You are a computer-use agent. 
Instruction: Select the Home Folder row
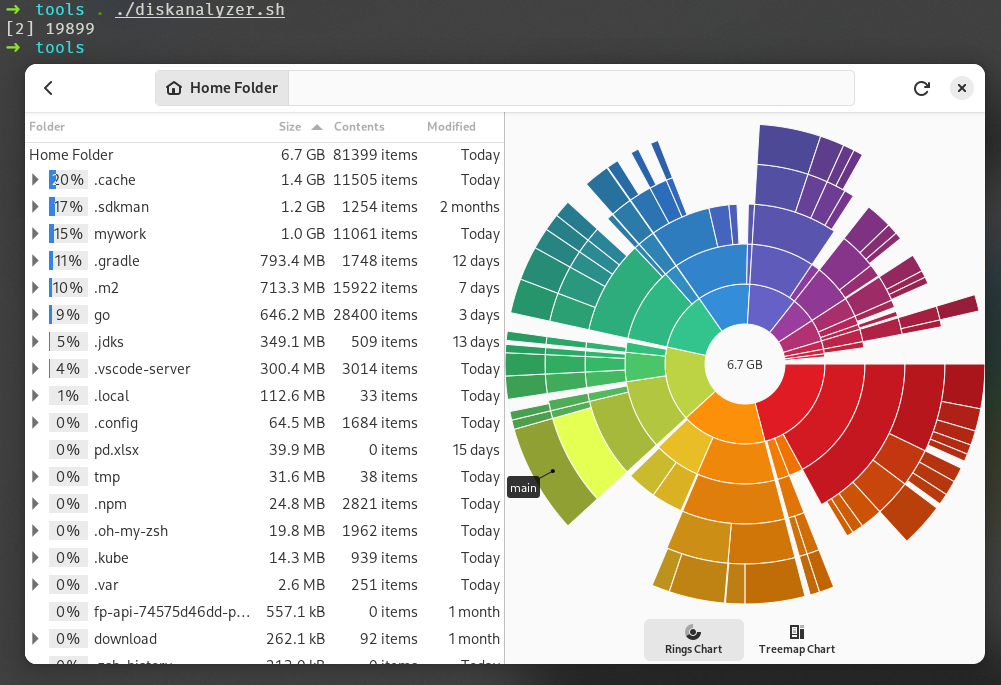coord(264,154)
